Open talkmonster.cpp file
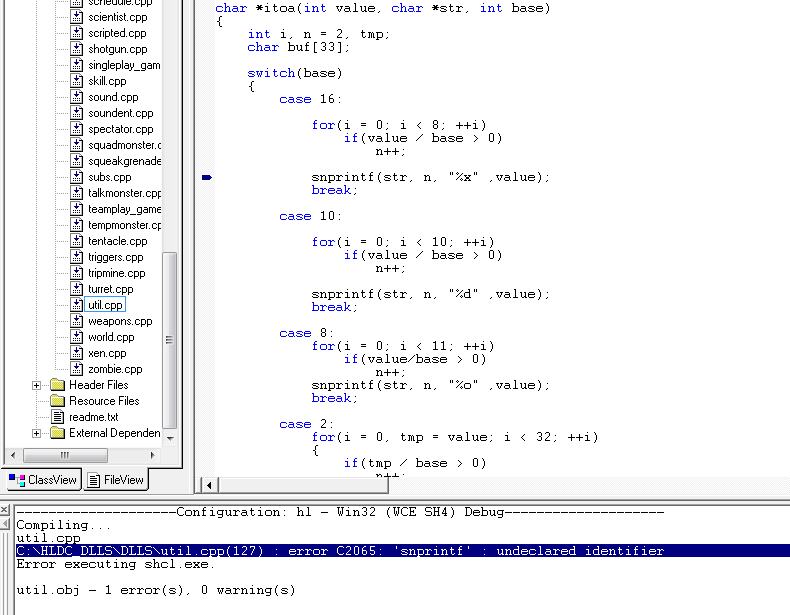The height and width of the screenshot is (615, 790). (x=124, y=193)
